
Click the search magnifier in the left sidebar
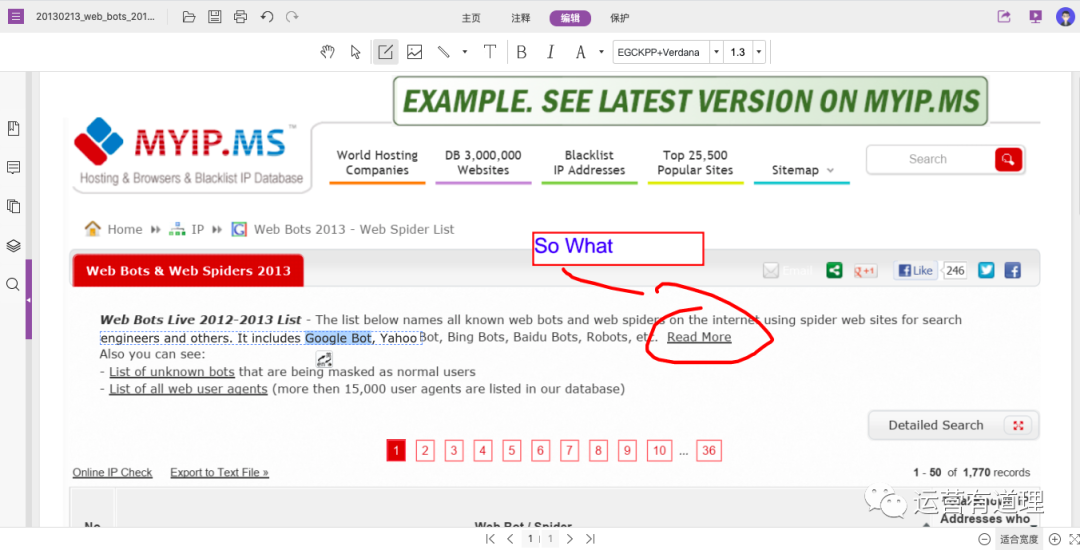pyautogui.click(x=13, y=285)
